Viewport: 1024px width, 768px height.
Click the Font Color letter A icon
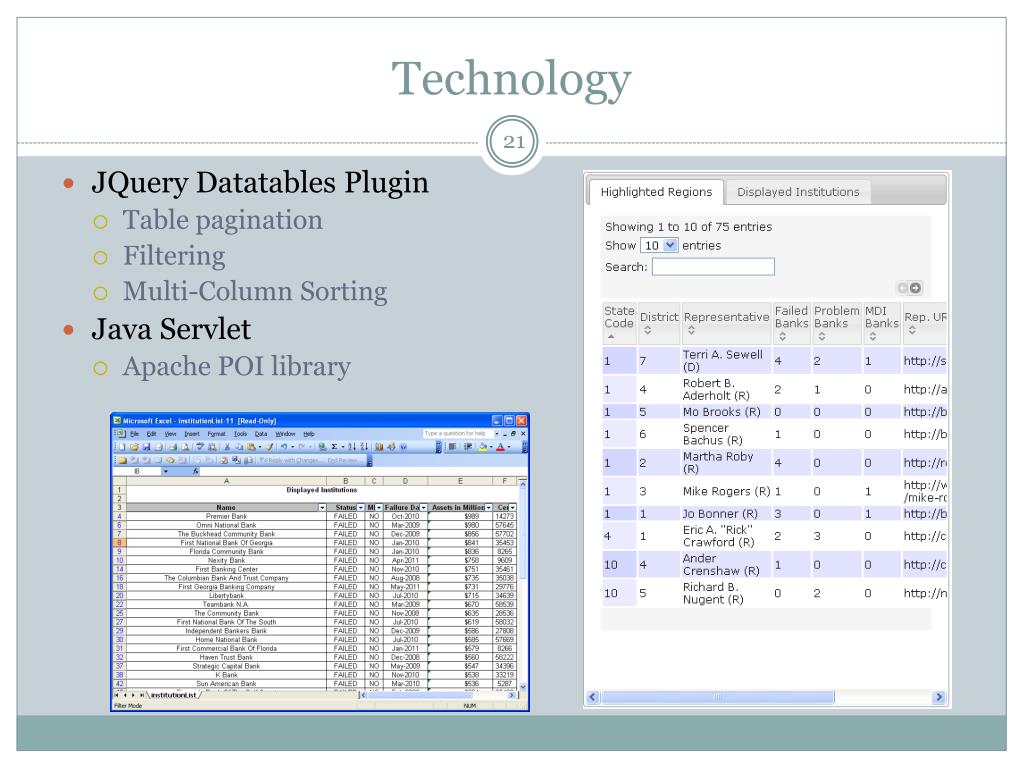pos(500,447)
